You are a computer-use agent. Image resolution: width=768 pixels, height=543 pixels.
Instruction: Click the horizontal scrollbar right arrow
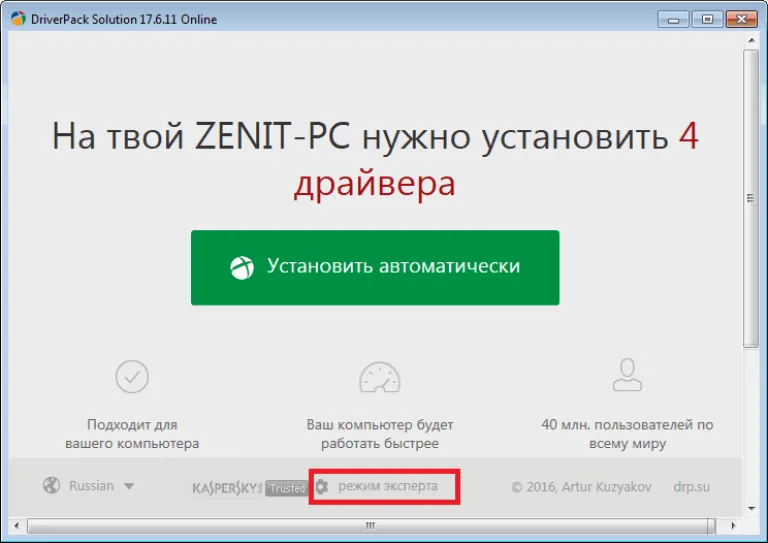(733, 526)
